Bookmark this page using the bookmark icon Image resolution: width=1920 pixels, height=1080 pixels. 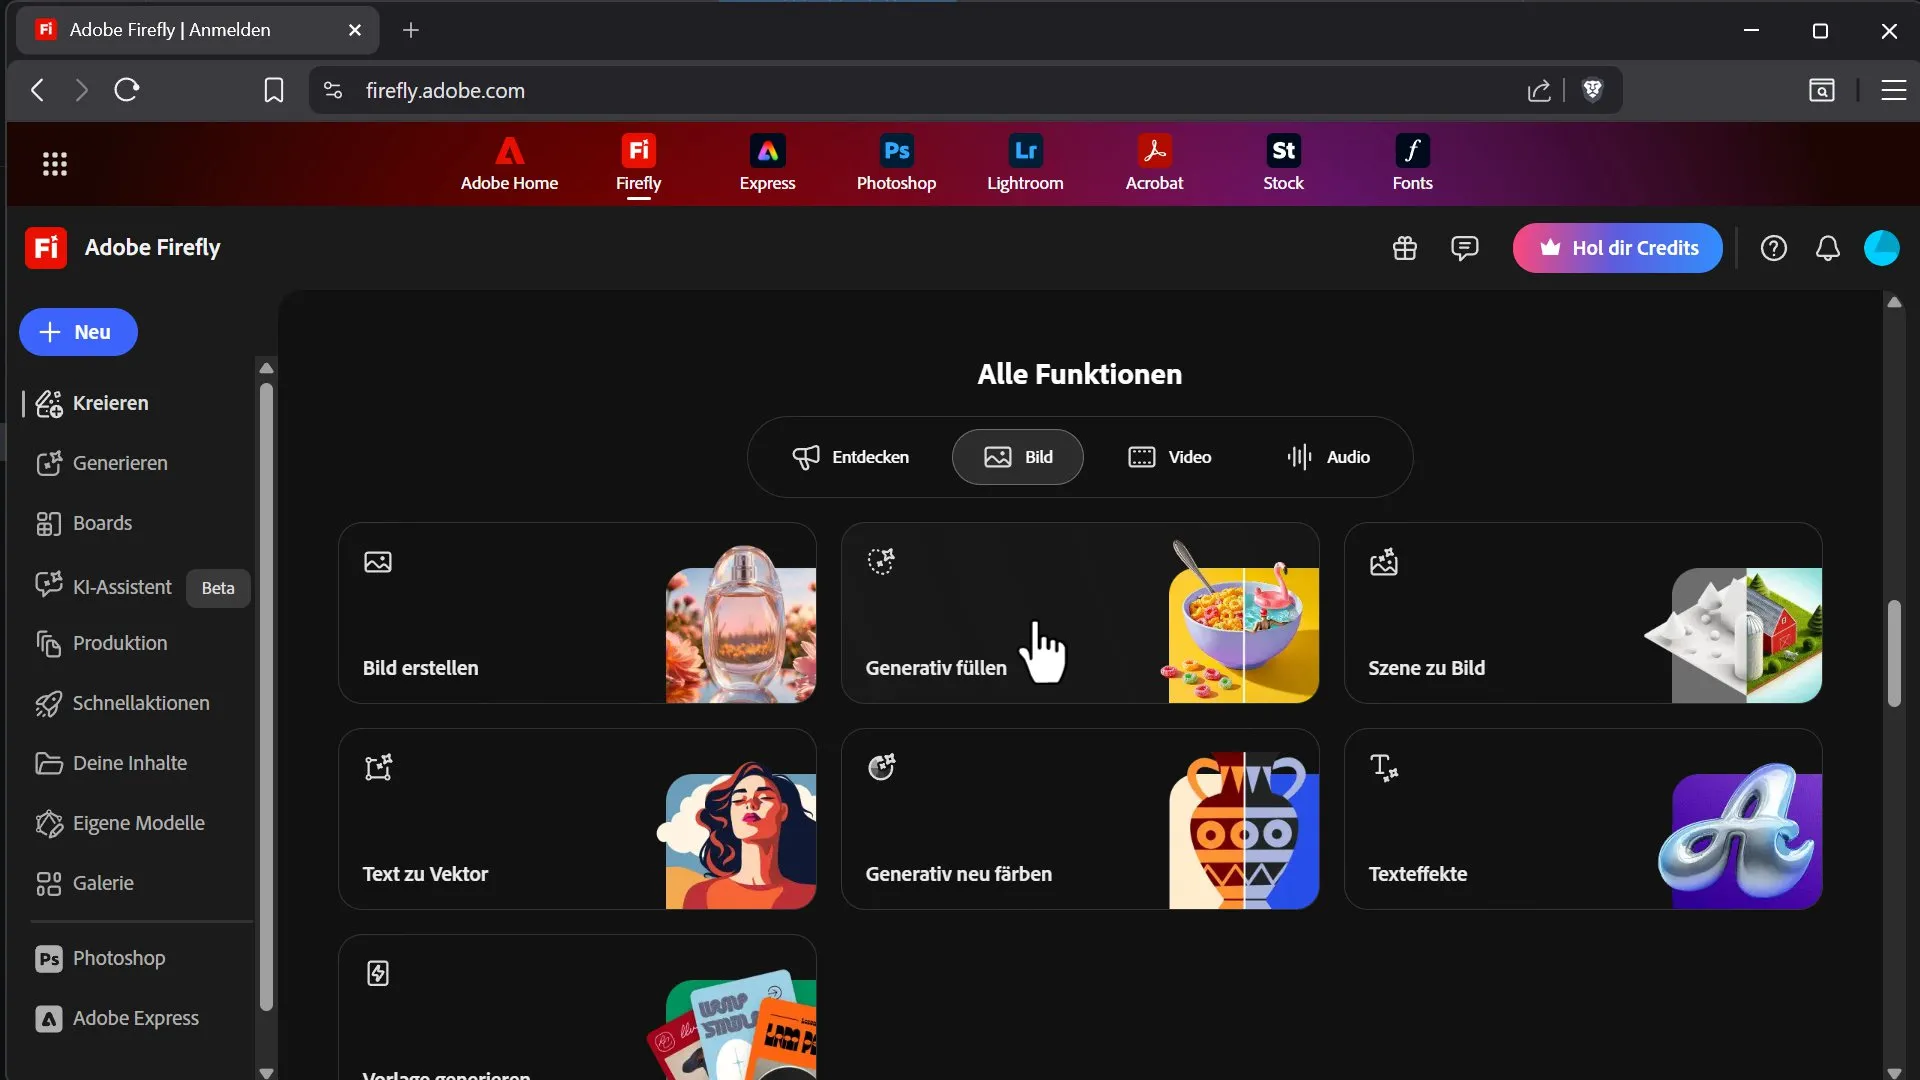click(x=273, y=91)
